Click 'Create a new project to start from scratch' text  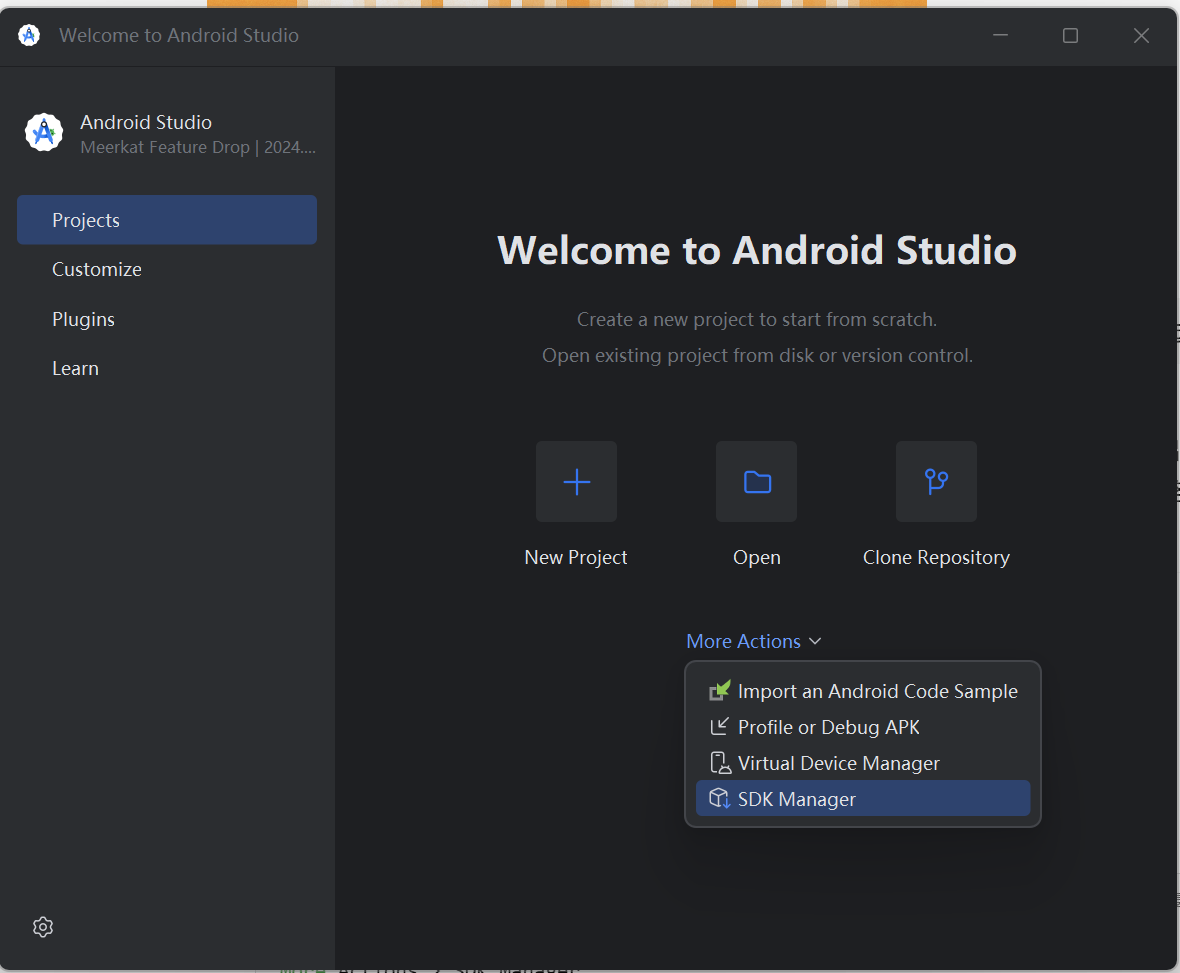coord(757,319)
